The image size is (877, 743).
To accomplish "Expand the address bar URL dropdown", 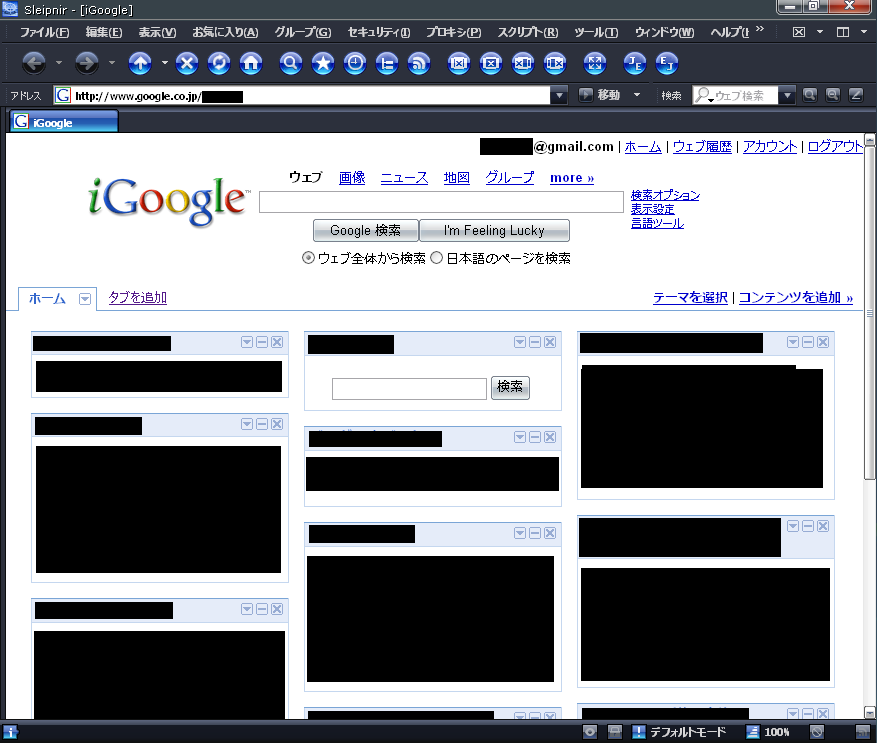I will [560, 96].
